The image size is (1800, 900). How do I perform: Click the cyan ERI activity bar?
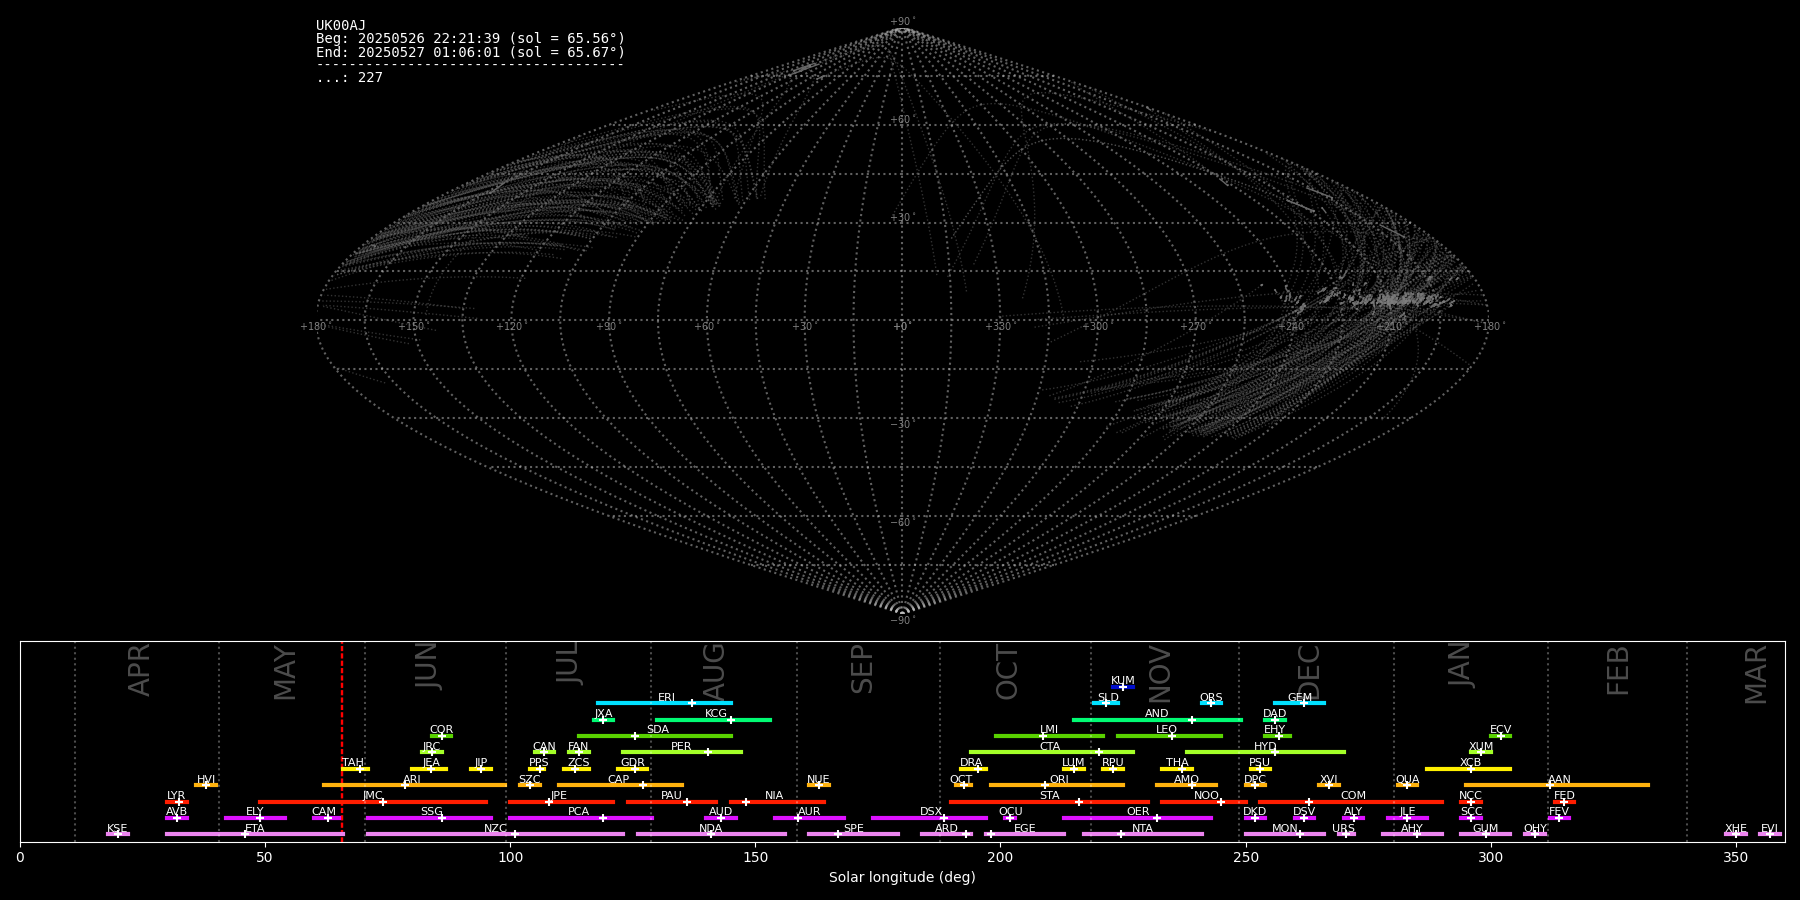point(664,703)
